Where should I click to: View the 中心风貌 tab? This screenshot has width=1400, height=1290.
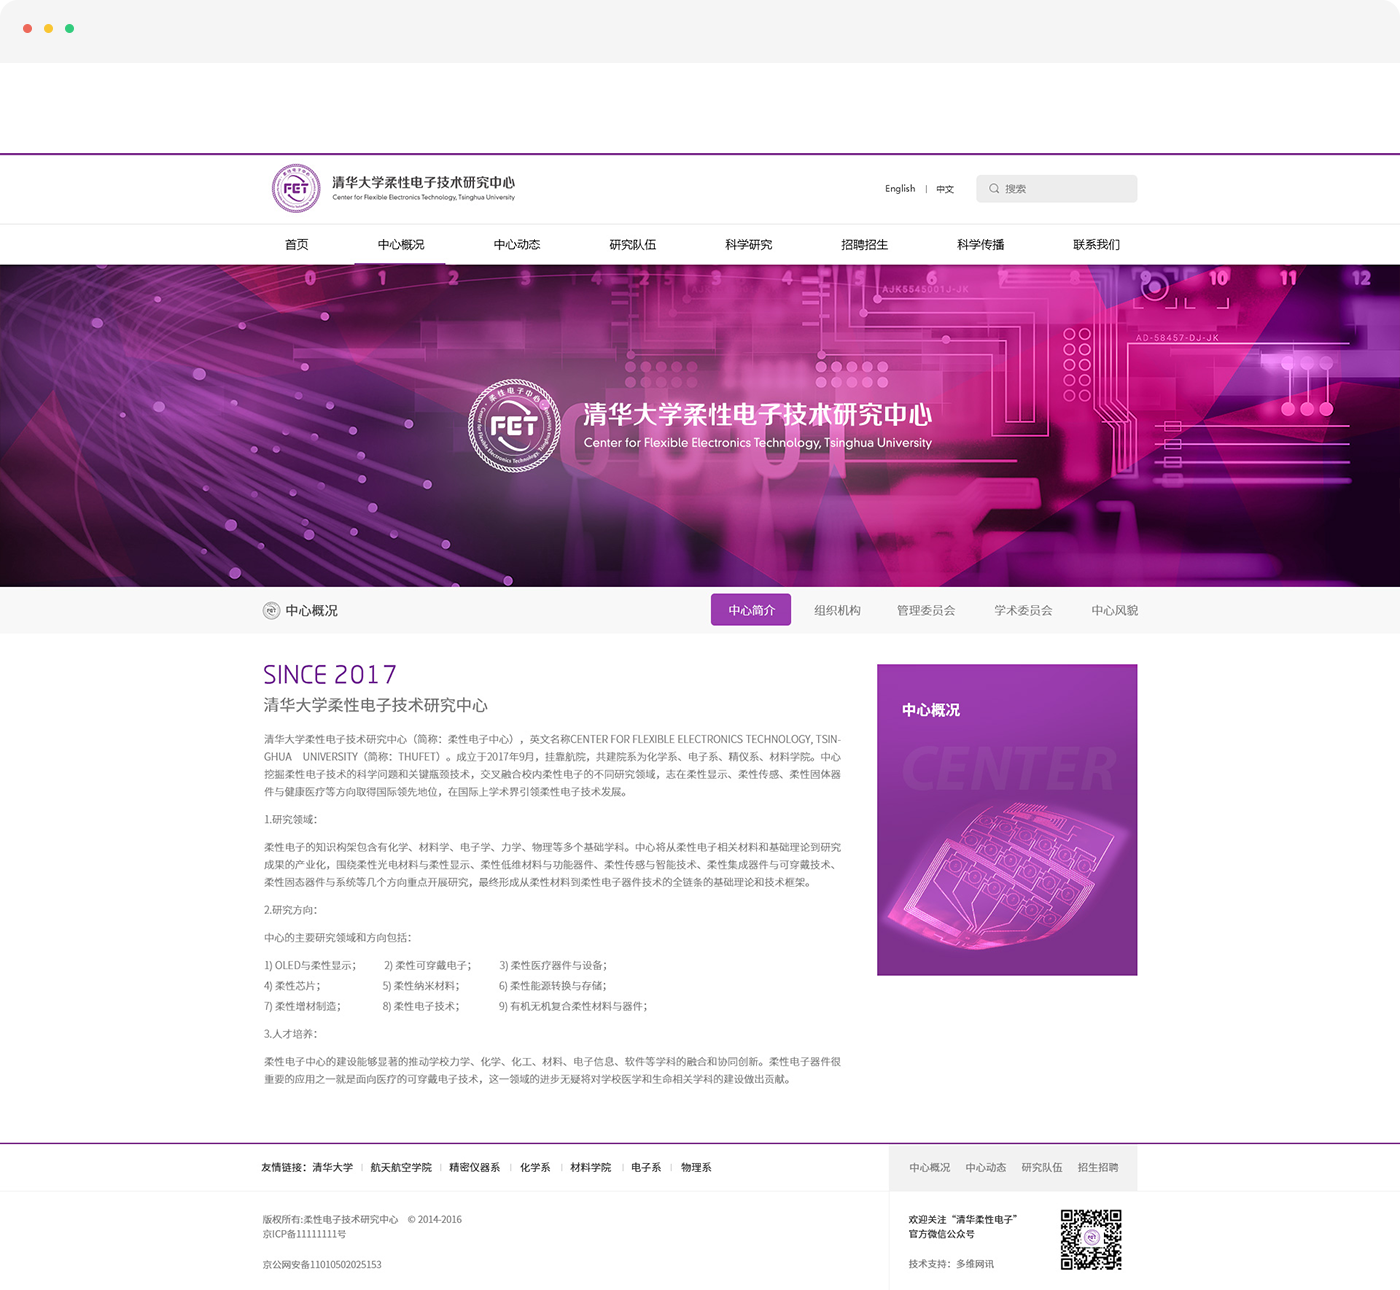tap(1114, 610)
